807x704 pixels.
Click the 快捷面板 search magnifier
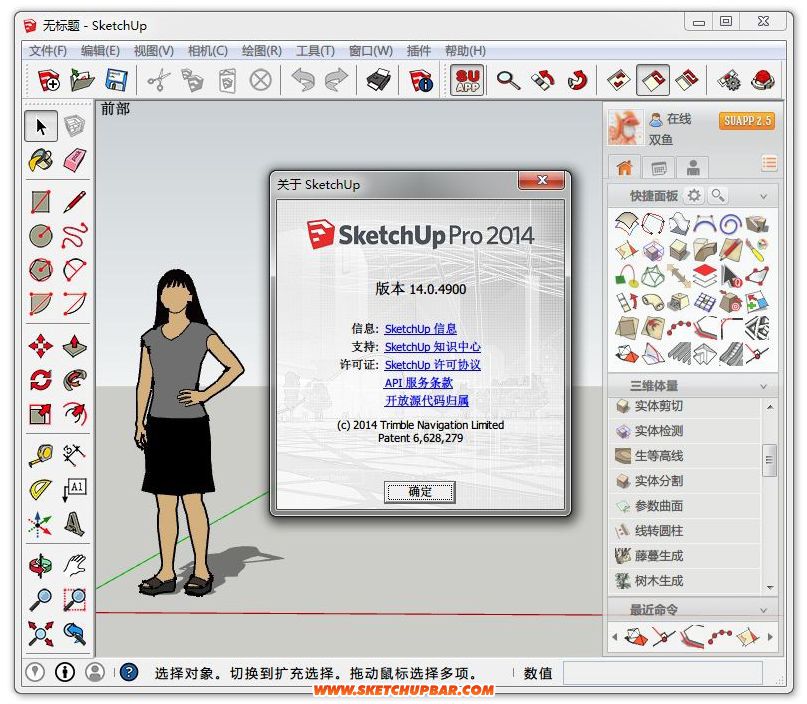click(x=717, y=196)
